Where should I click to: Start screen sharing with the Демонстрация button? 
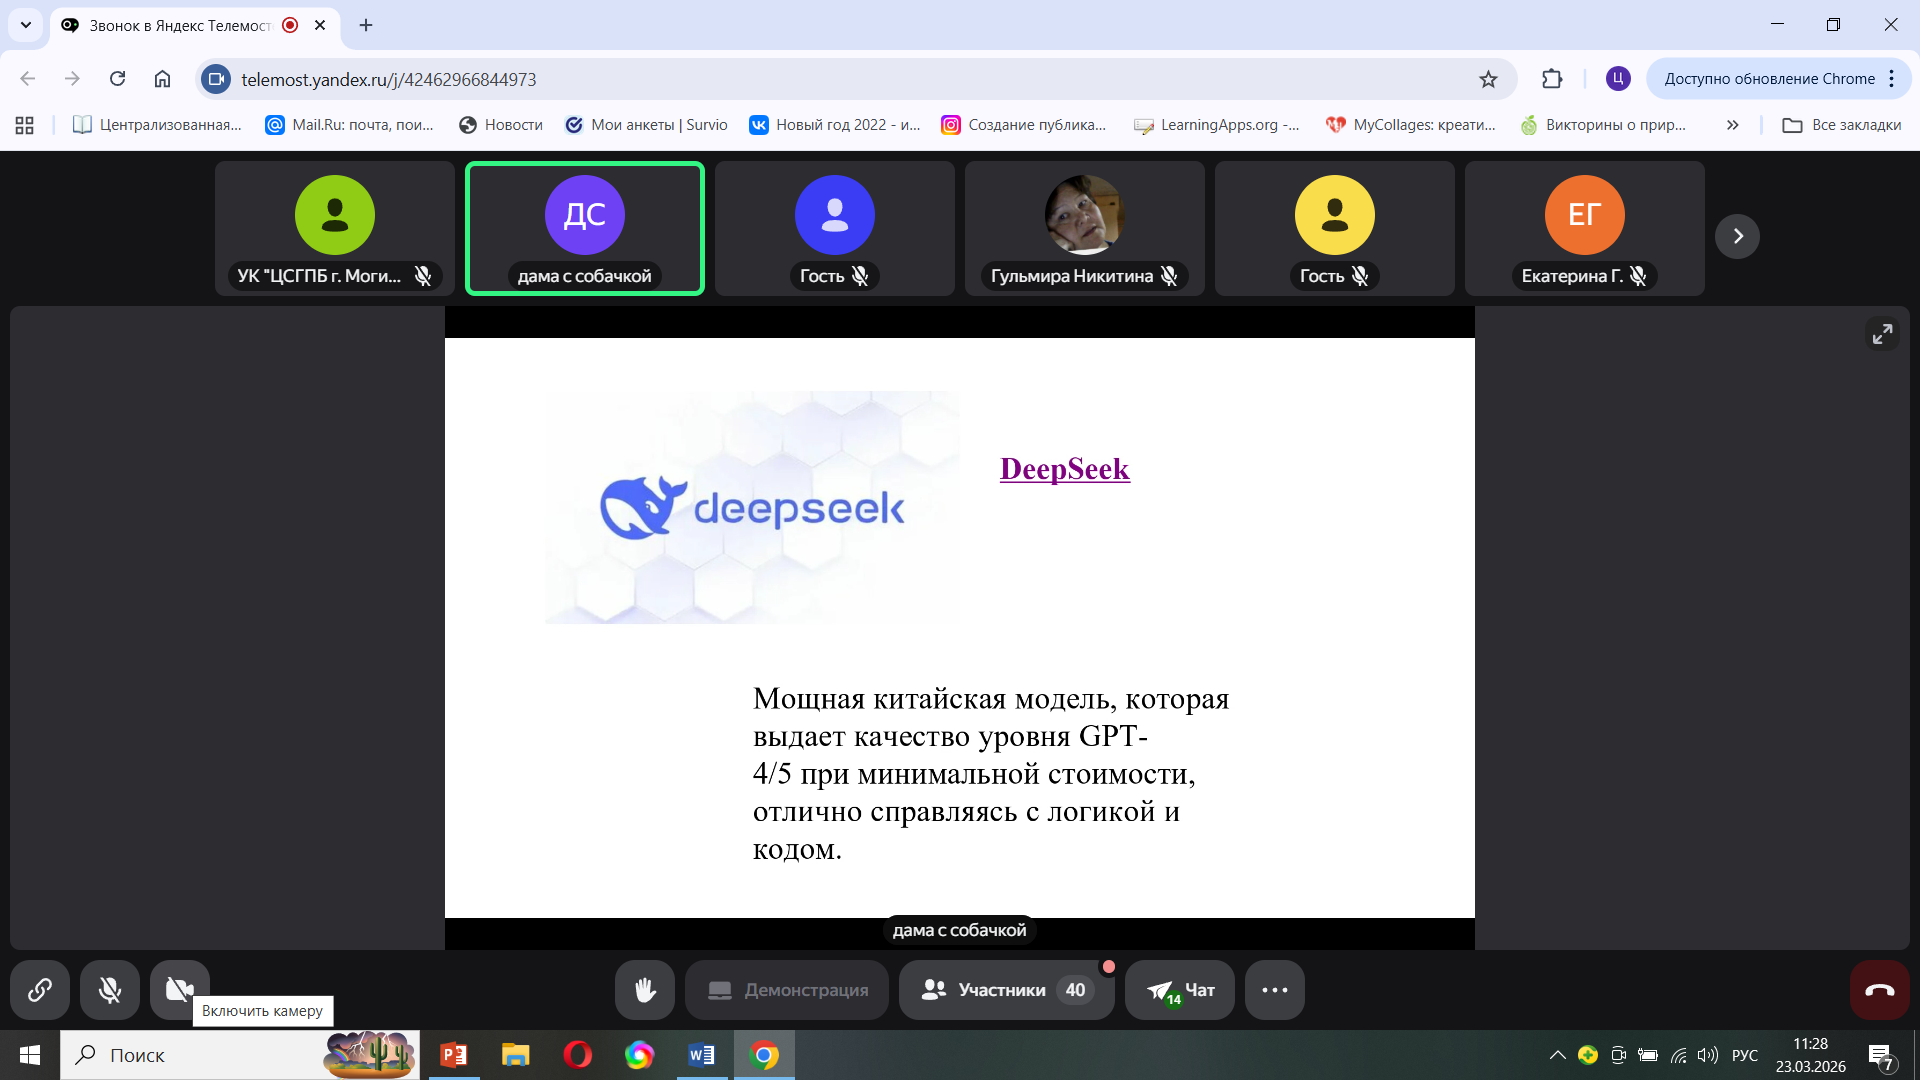[787, 990]
